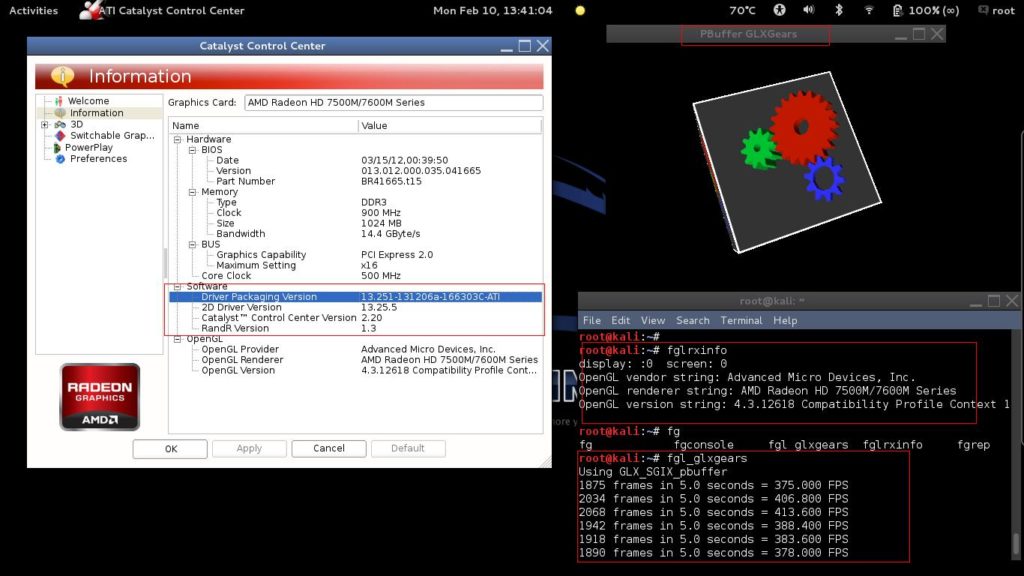Click the Value column header
This screenshot has width=1024, height=576.
tap(450, 125)
